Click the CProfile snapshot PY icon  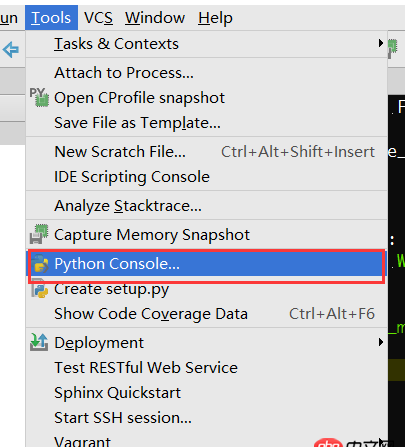(x=39, y=97)
